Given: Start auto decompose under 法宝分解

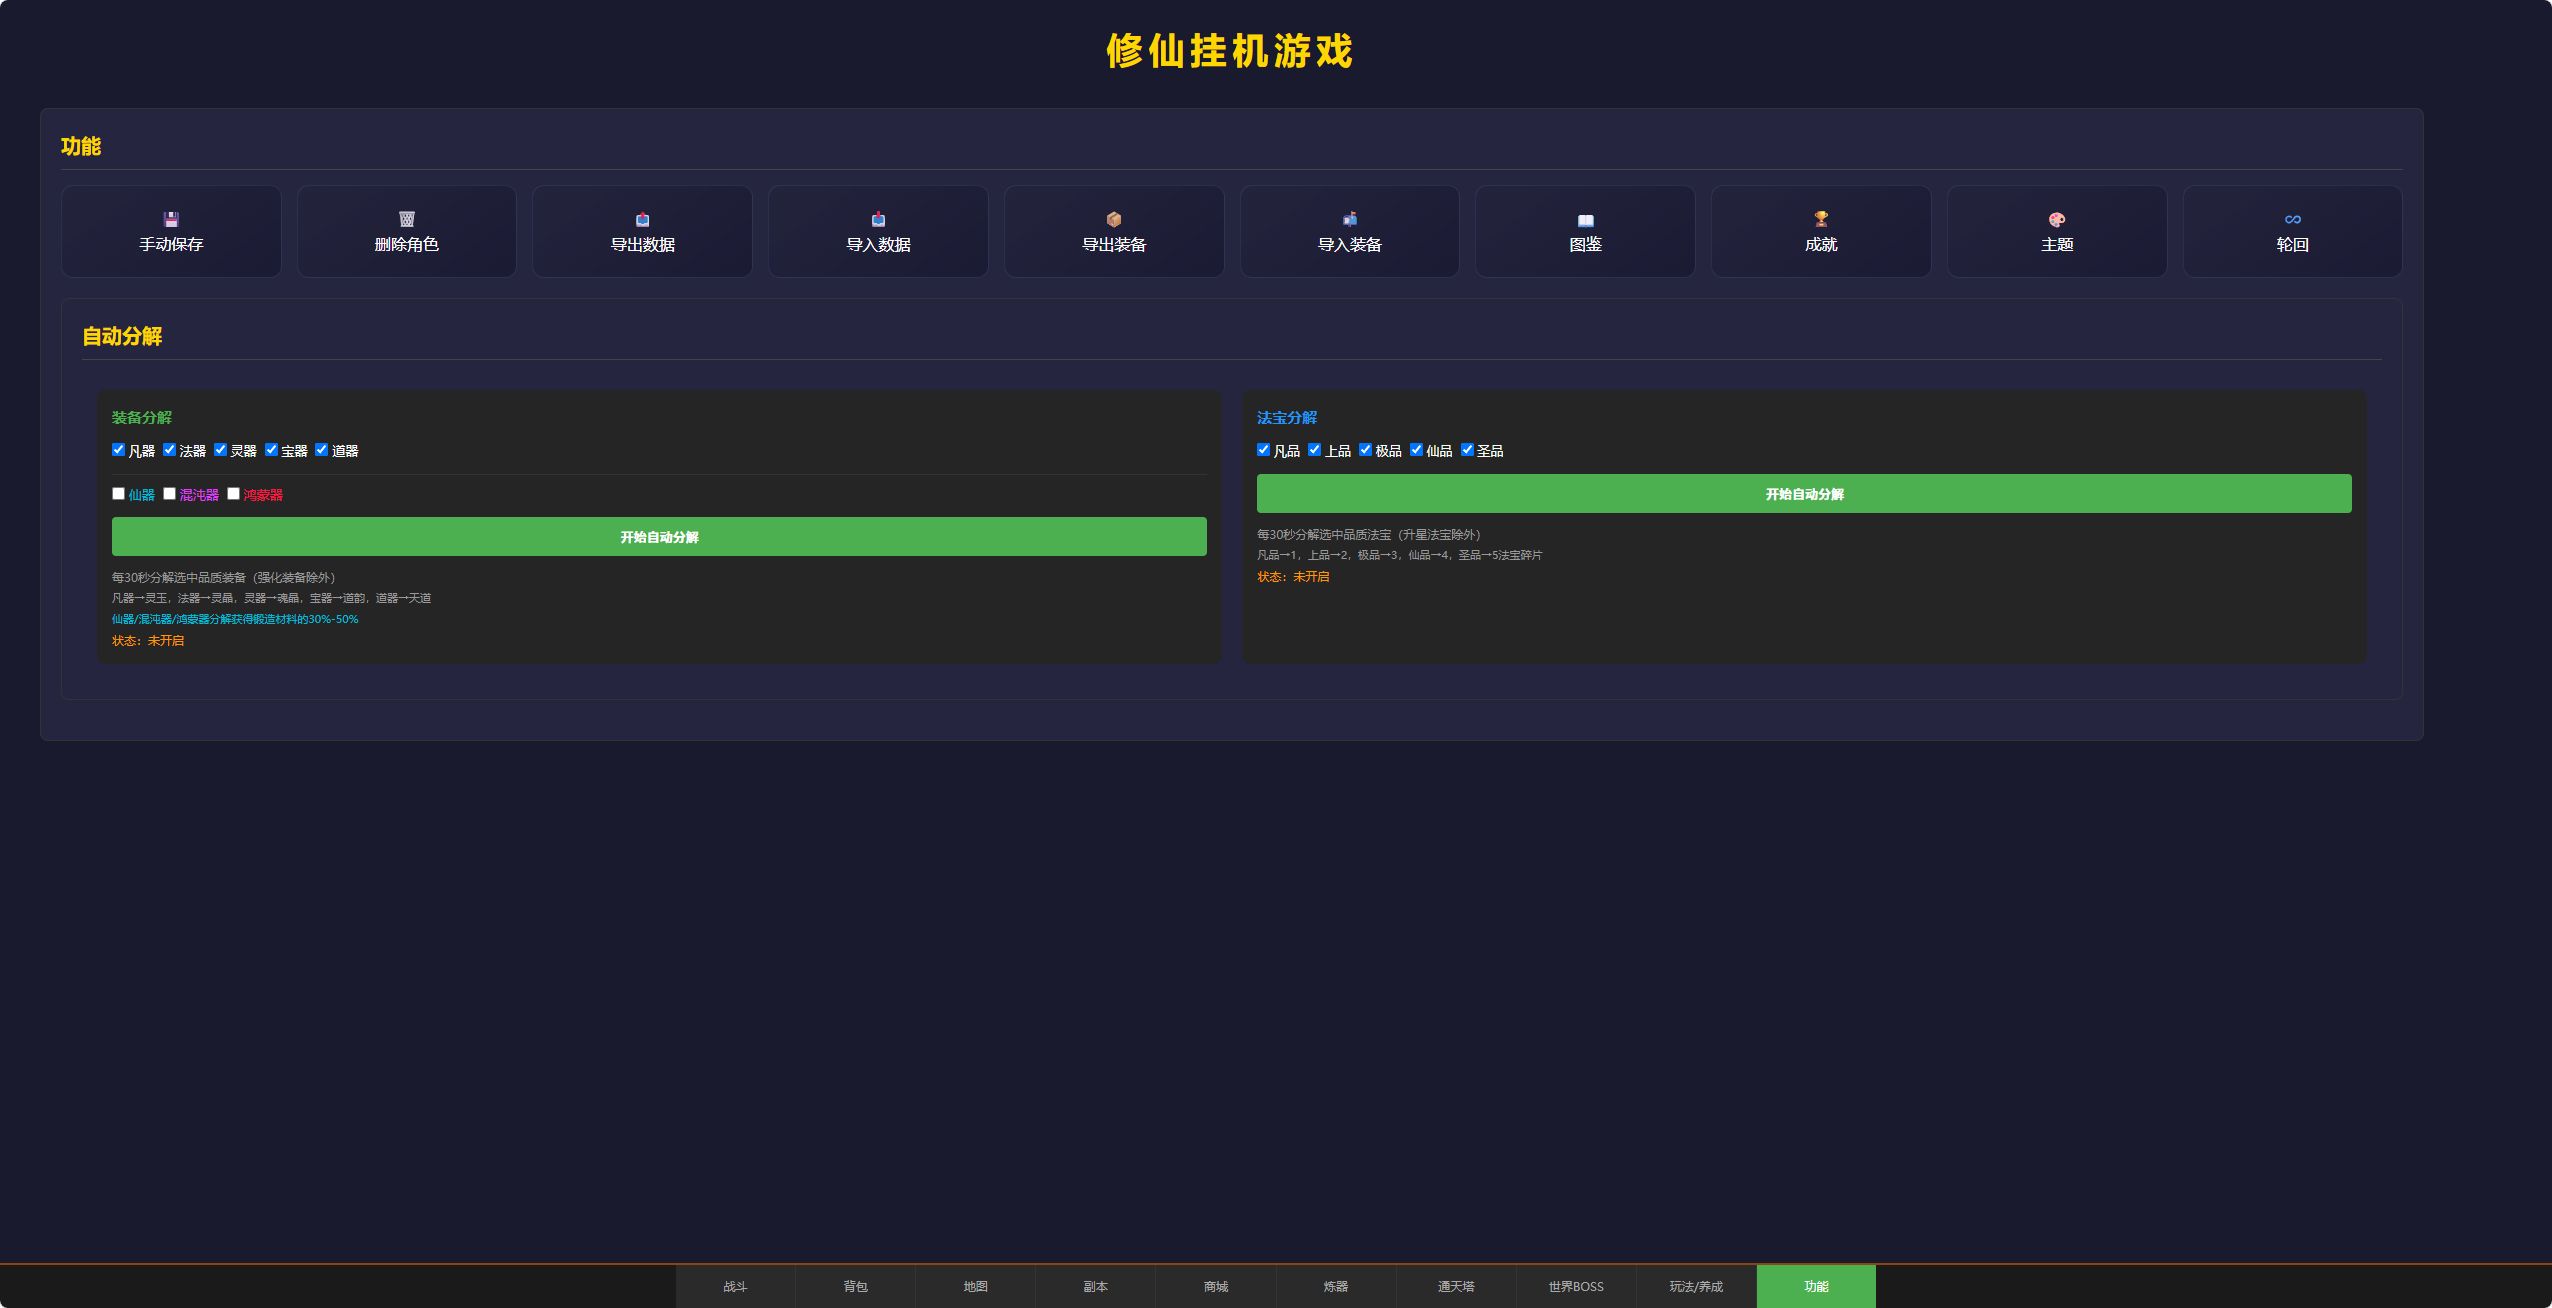Looking at the screenshot, I should pos(1804,494).
